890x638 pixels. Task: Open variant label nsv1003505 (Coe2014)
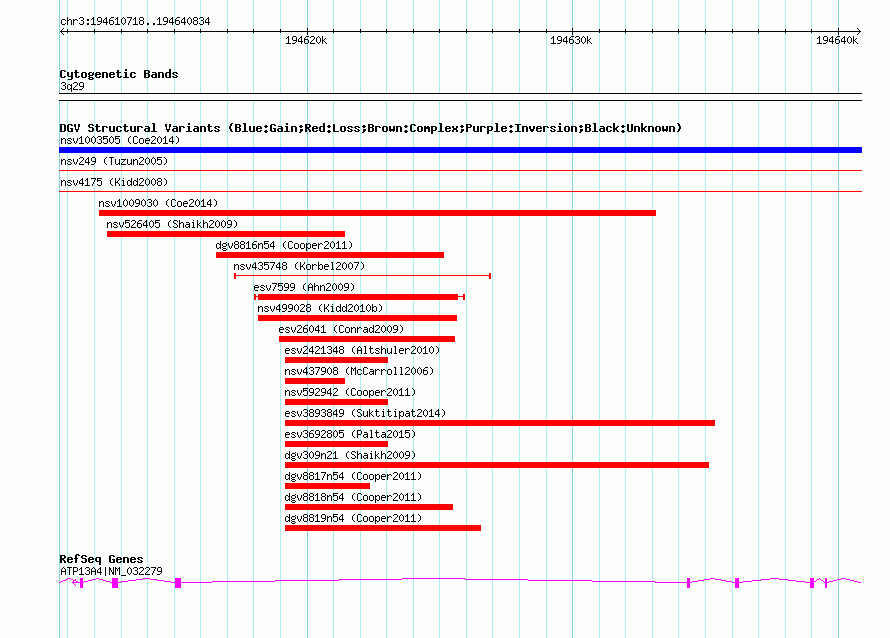(x=120, y=140)
